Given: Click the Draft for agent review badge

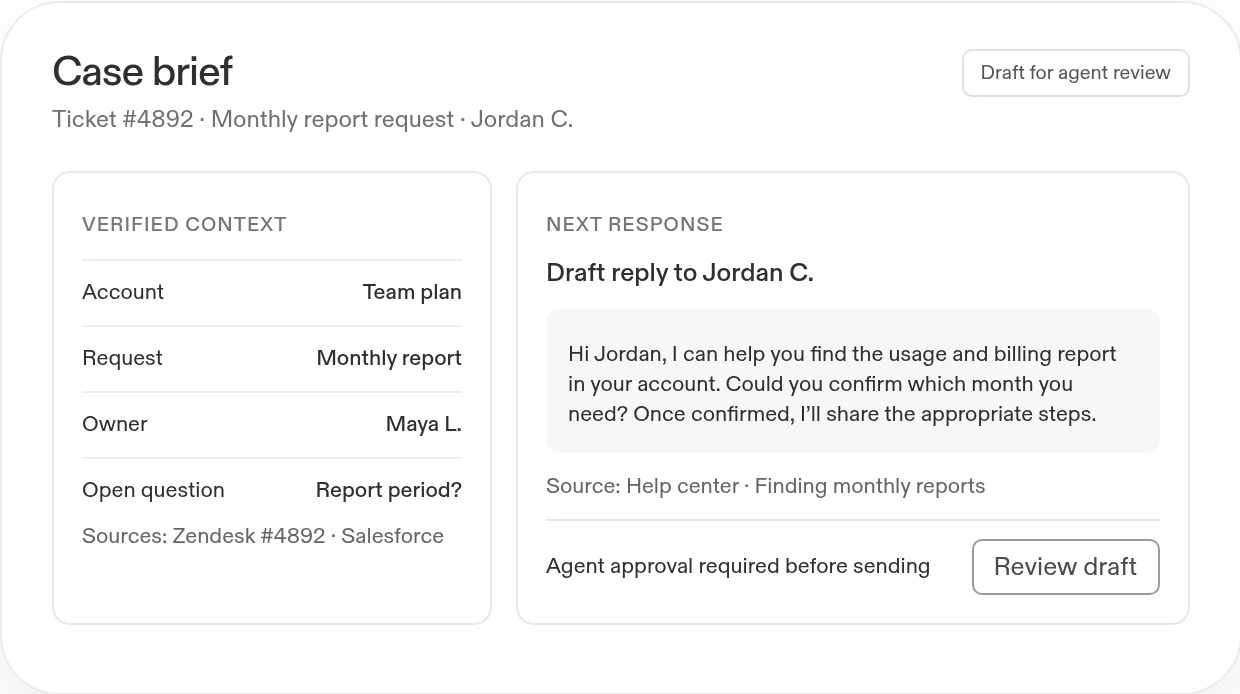Looking at the screenshot, I should [x=1075, y=73].
